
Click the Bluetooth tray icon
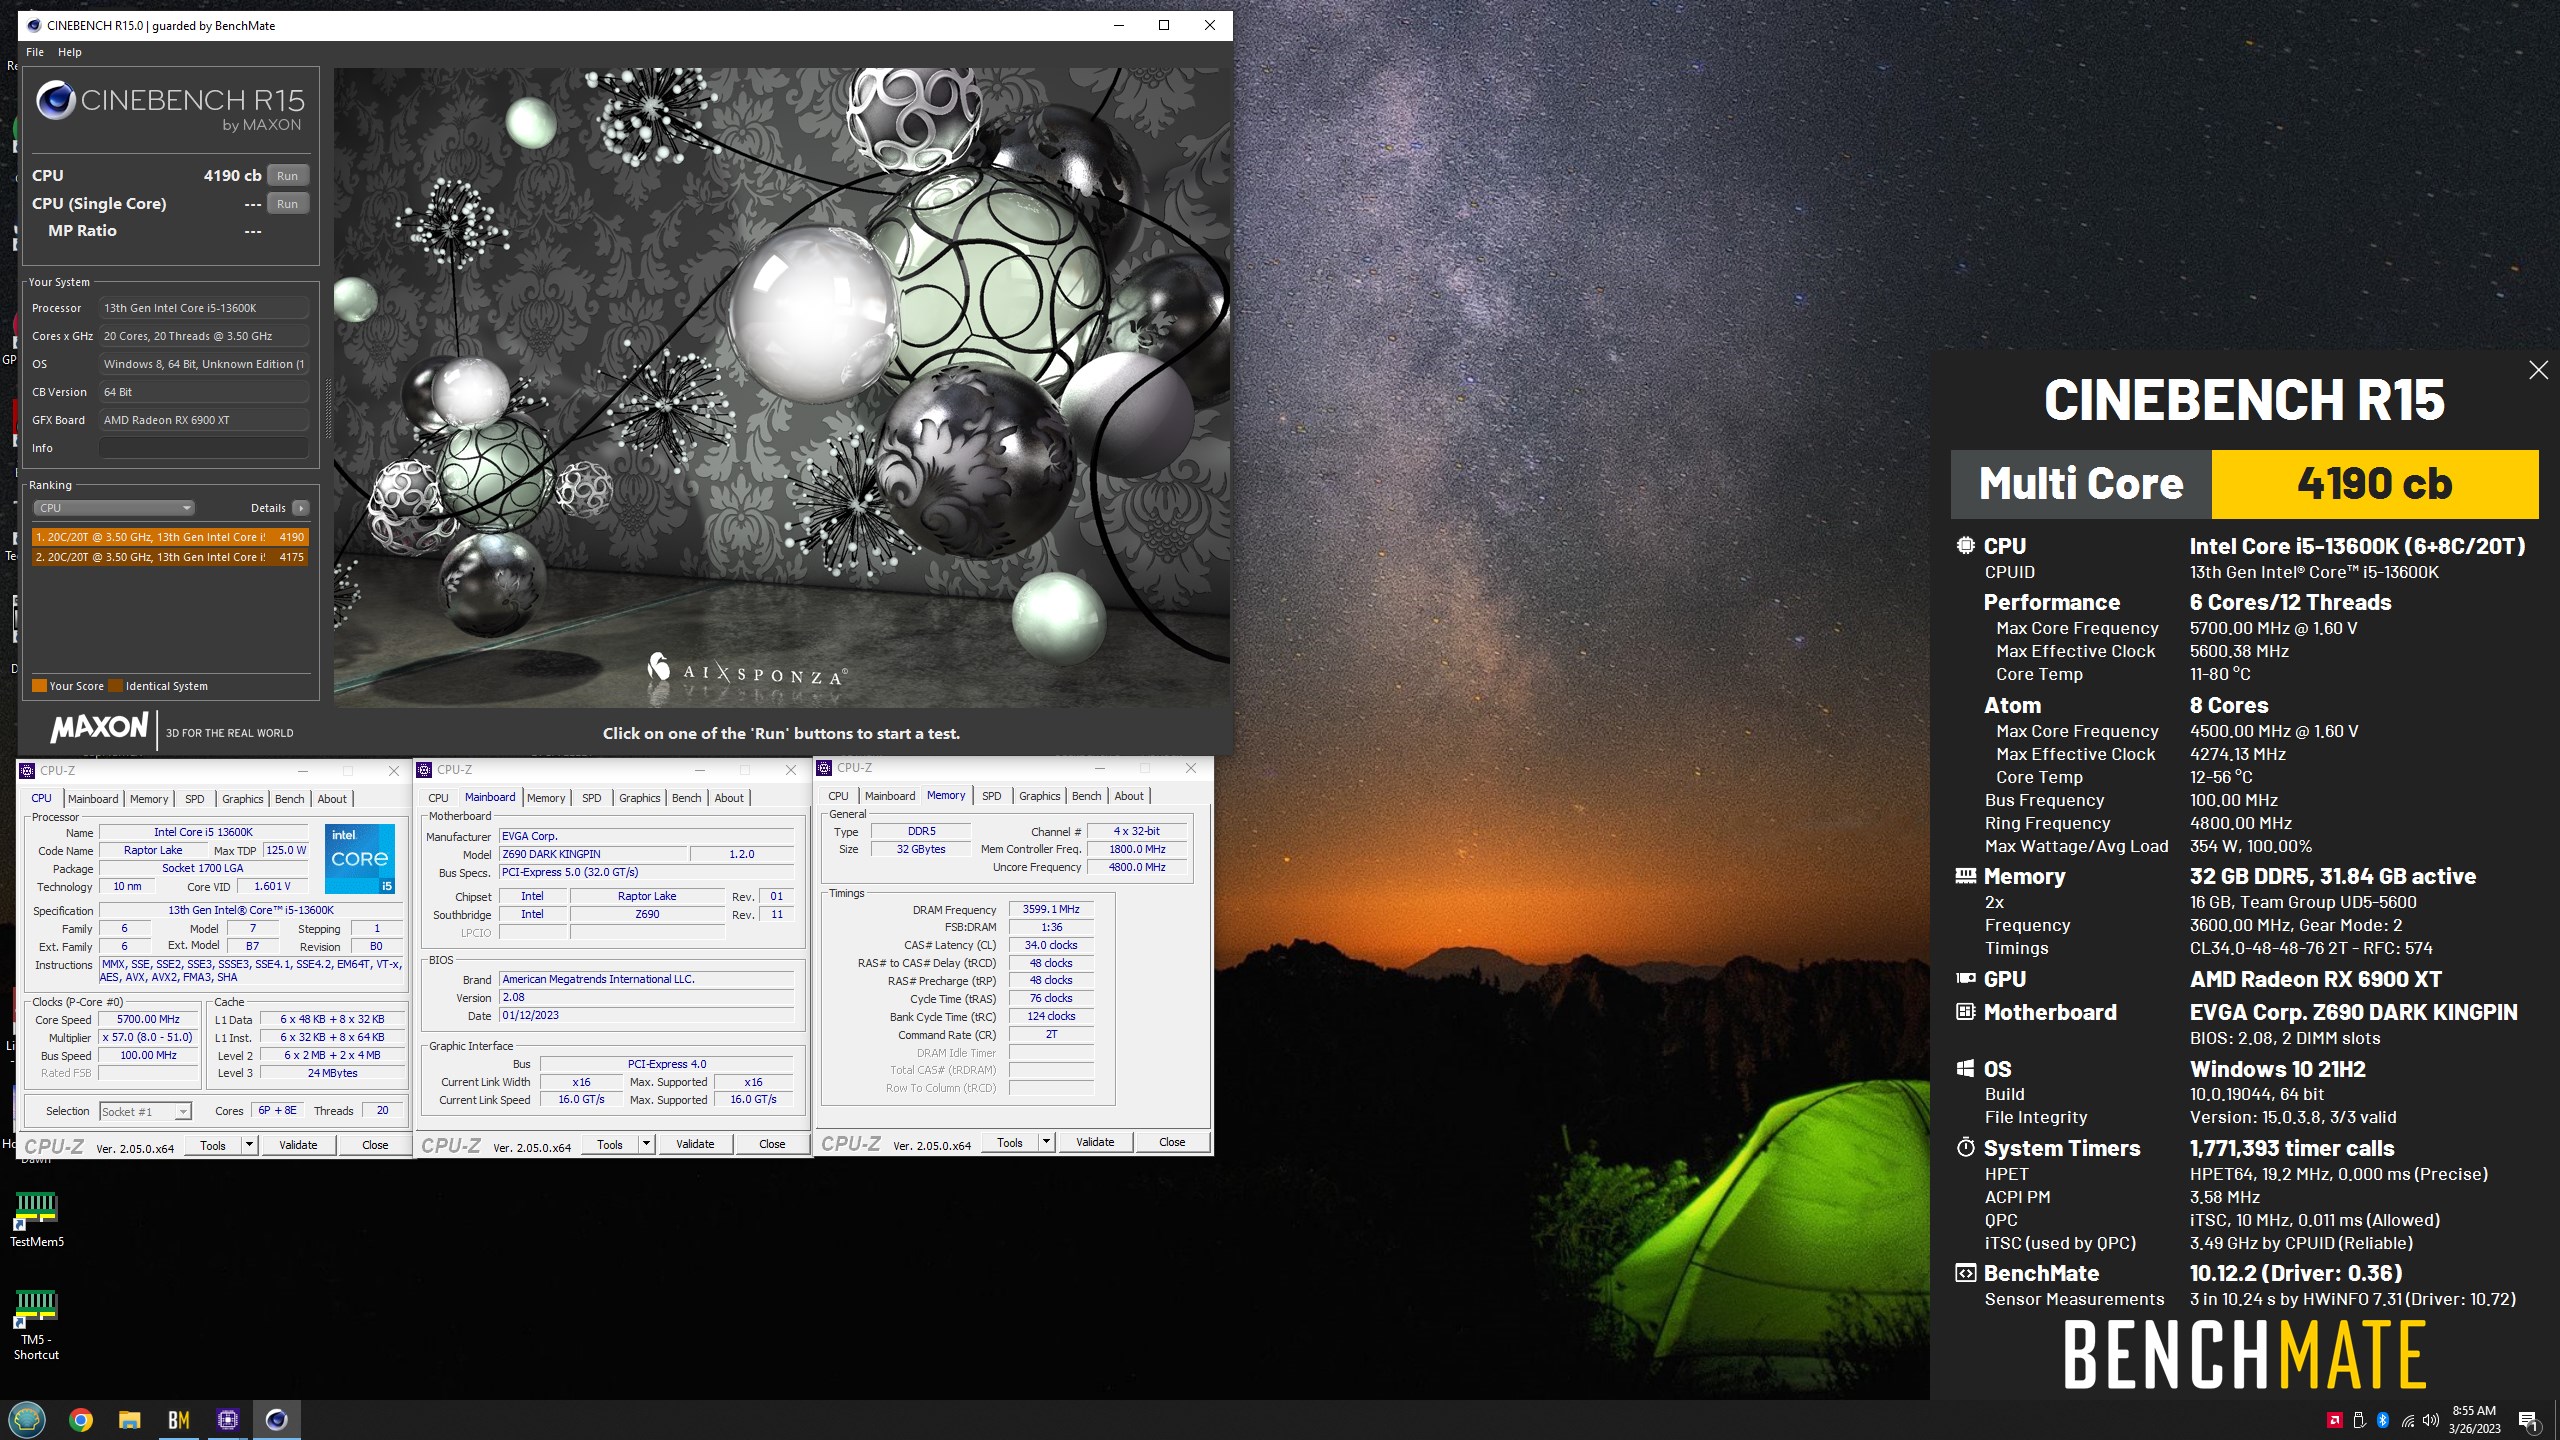[x=2383, y=1420]
